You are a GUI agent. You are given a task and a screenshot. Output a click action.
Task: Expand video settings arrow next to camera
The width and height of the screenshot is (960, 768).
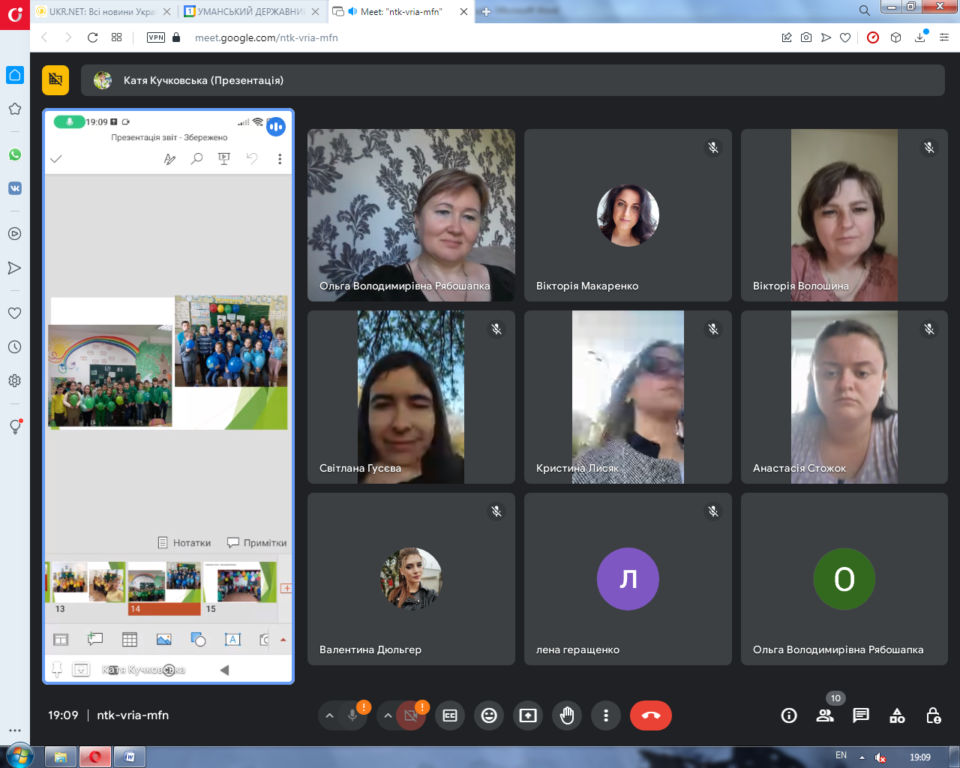[x=388, y=715]
